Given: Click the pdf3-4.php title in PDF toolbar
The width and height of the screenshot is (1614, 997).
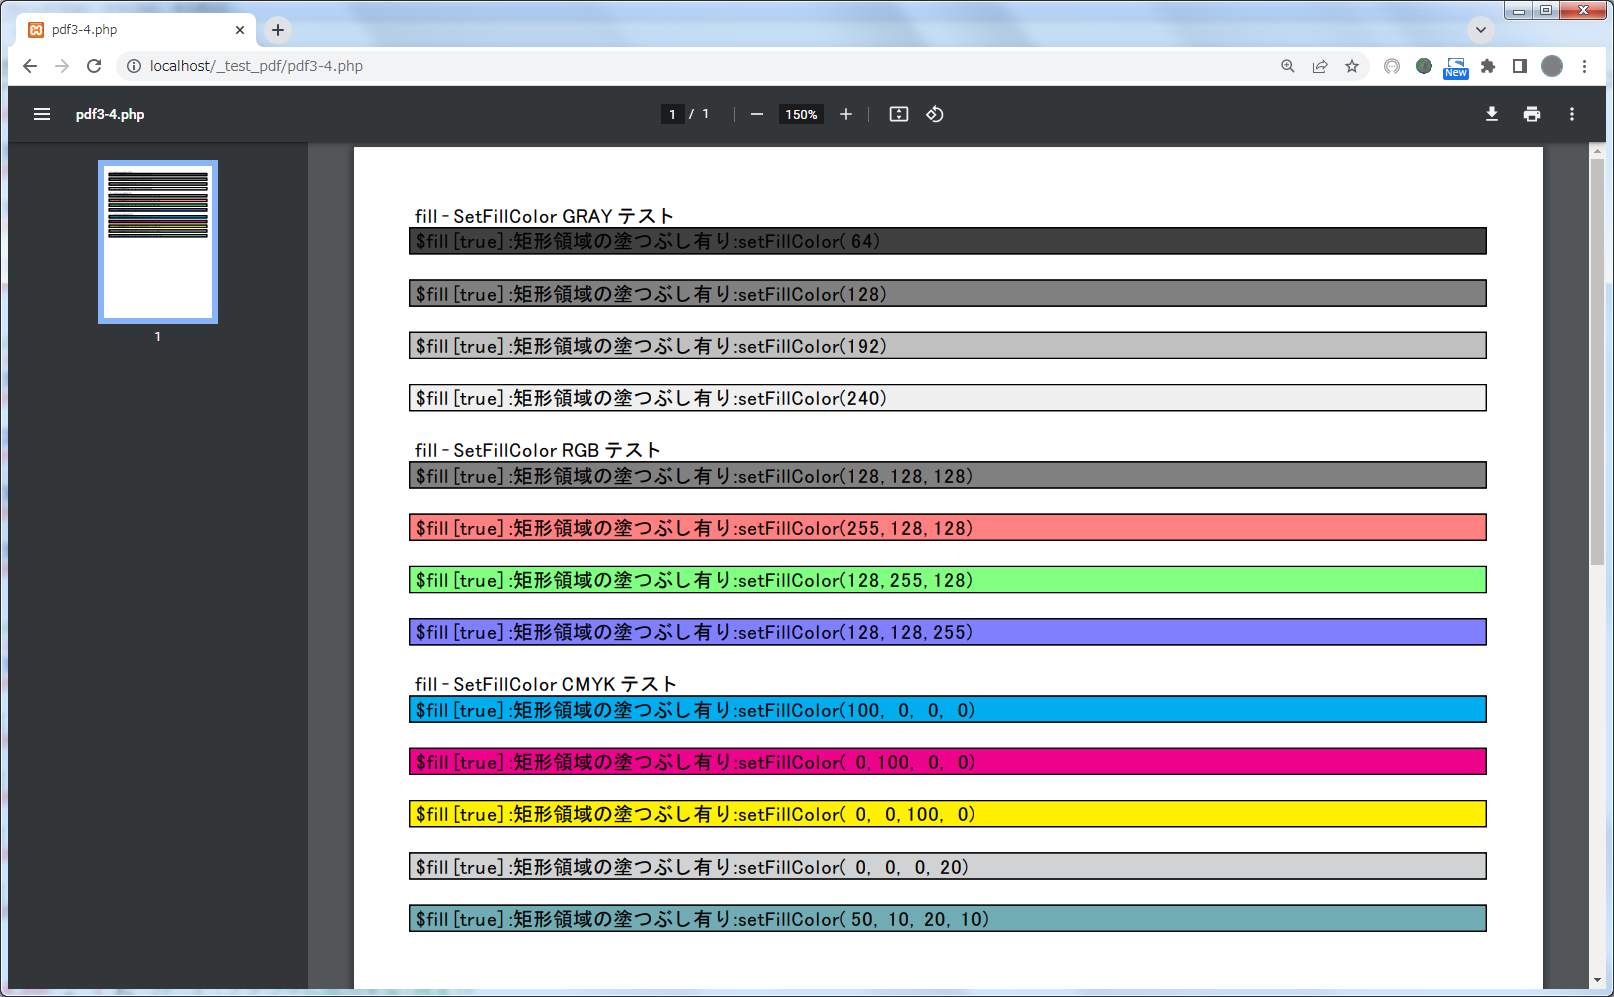Looking at the screenshot, I should tap(110, 114).
